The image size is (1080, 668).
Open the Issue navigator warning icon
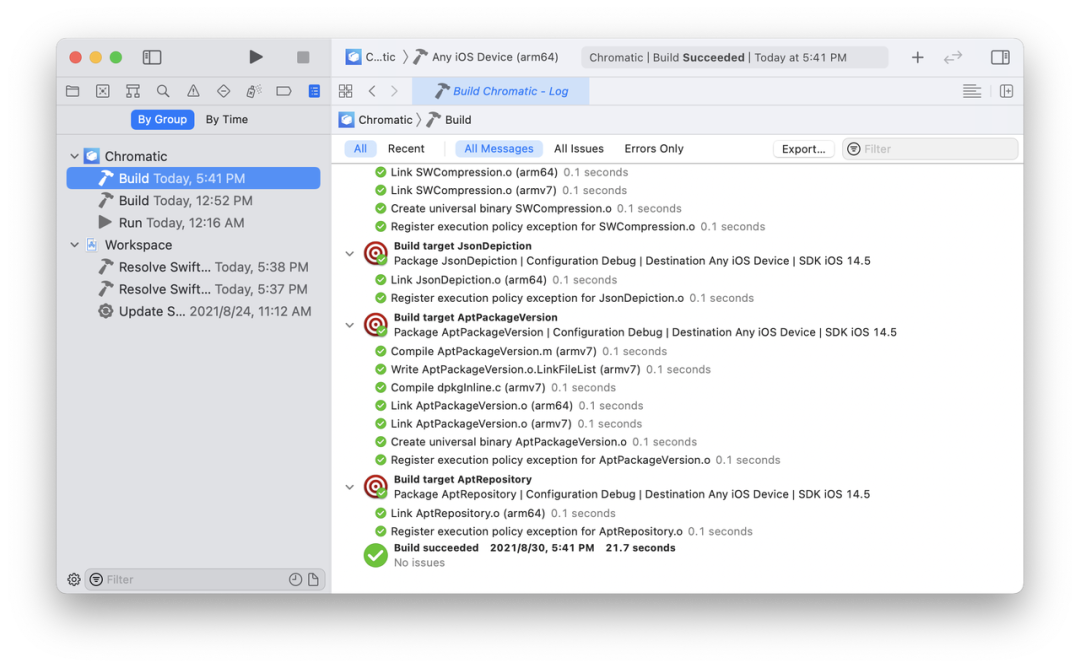(x=193, y=91)
